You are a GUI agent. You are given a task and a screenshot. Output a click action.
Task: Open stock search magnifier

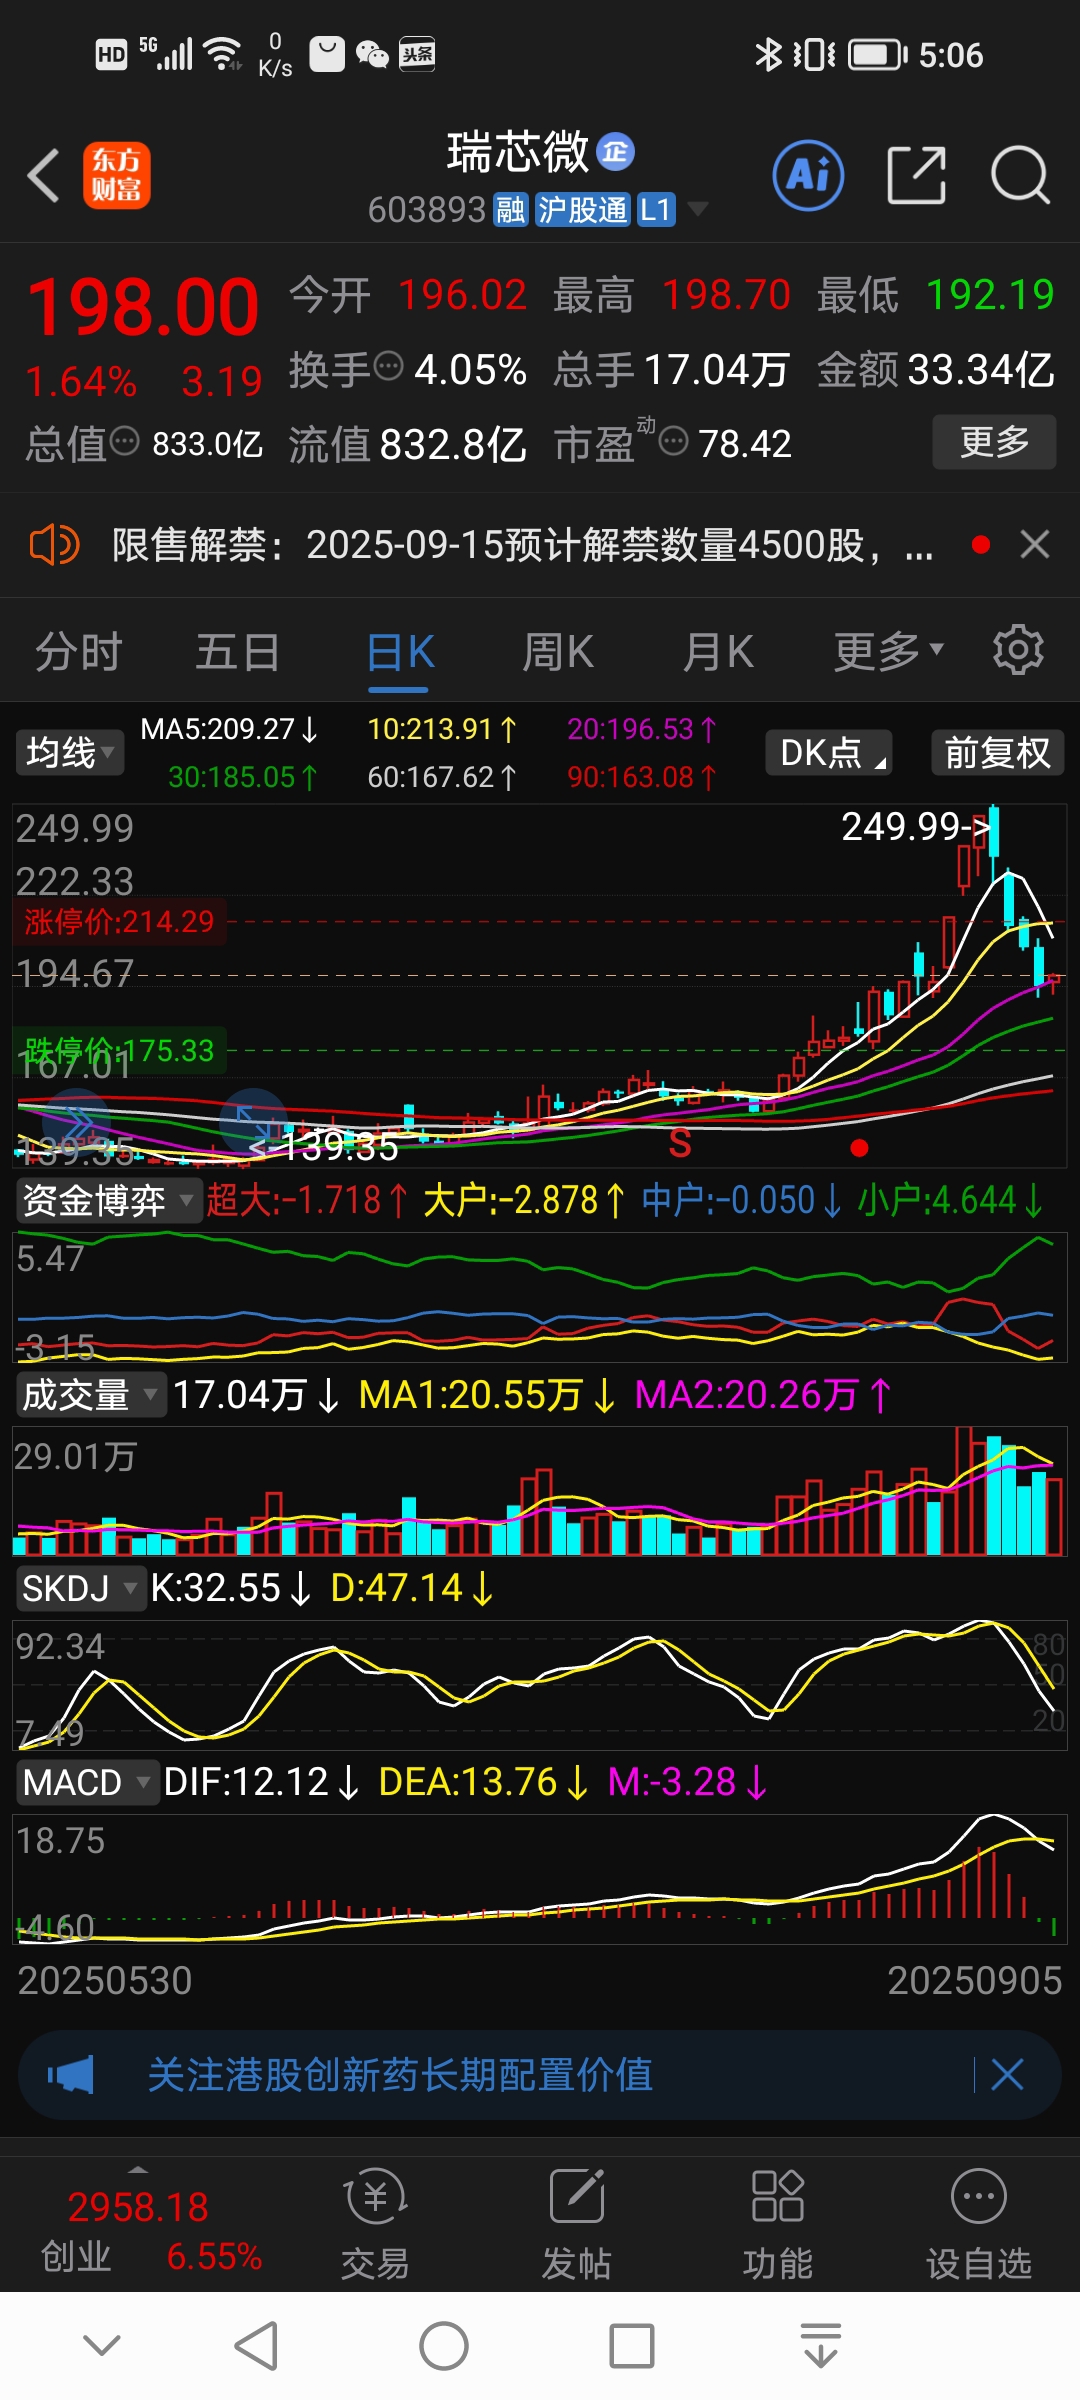1019,176
